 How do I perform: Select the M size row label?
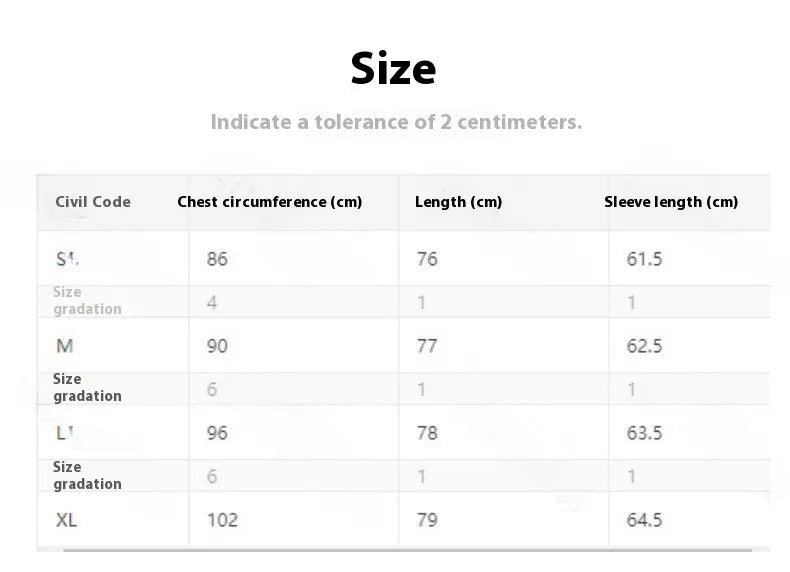[x=64, y=346]
